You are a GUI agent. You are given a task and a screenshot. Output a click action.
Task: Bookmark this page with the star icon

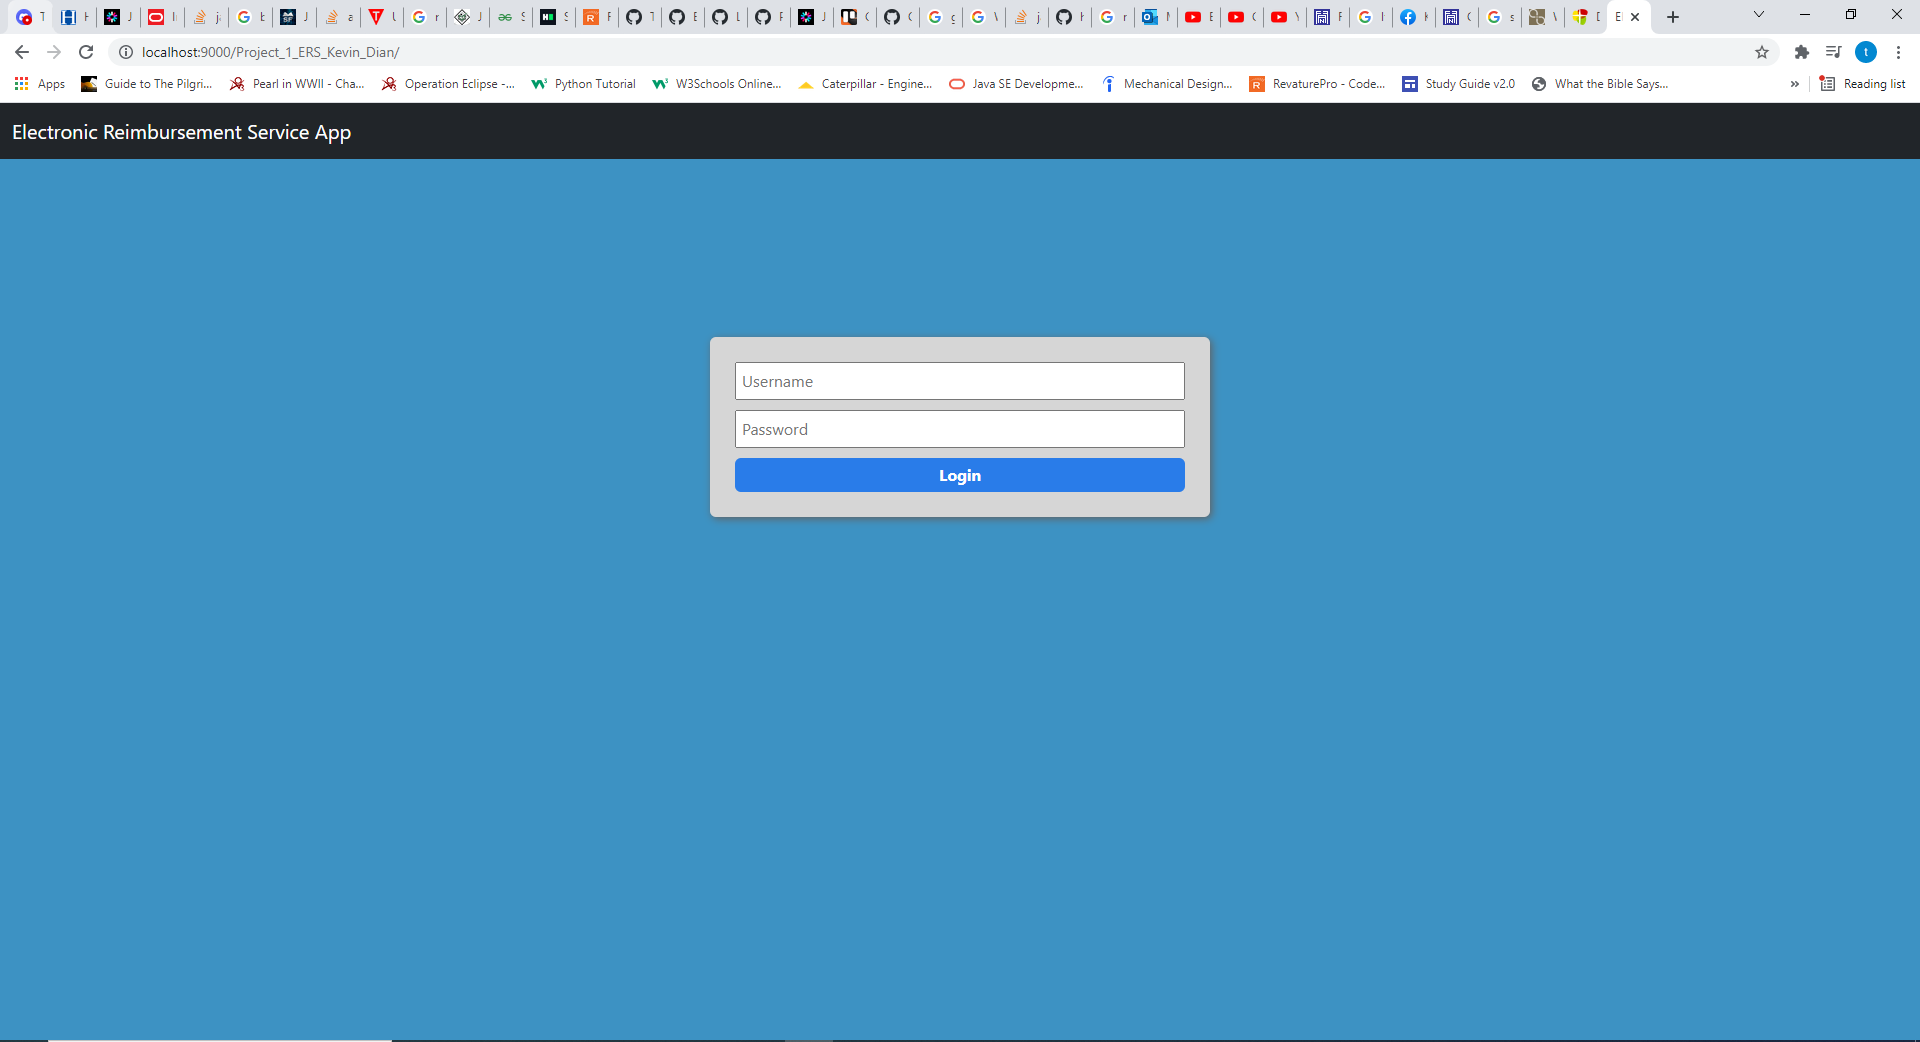tap(1763, 52)
